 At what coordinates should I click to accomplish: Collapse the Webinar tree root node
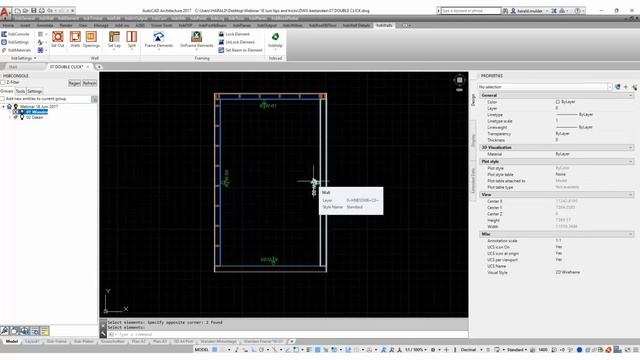tap(4, 107)
